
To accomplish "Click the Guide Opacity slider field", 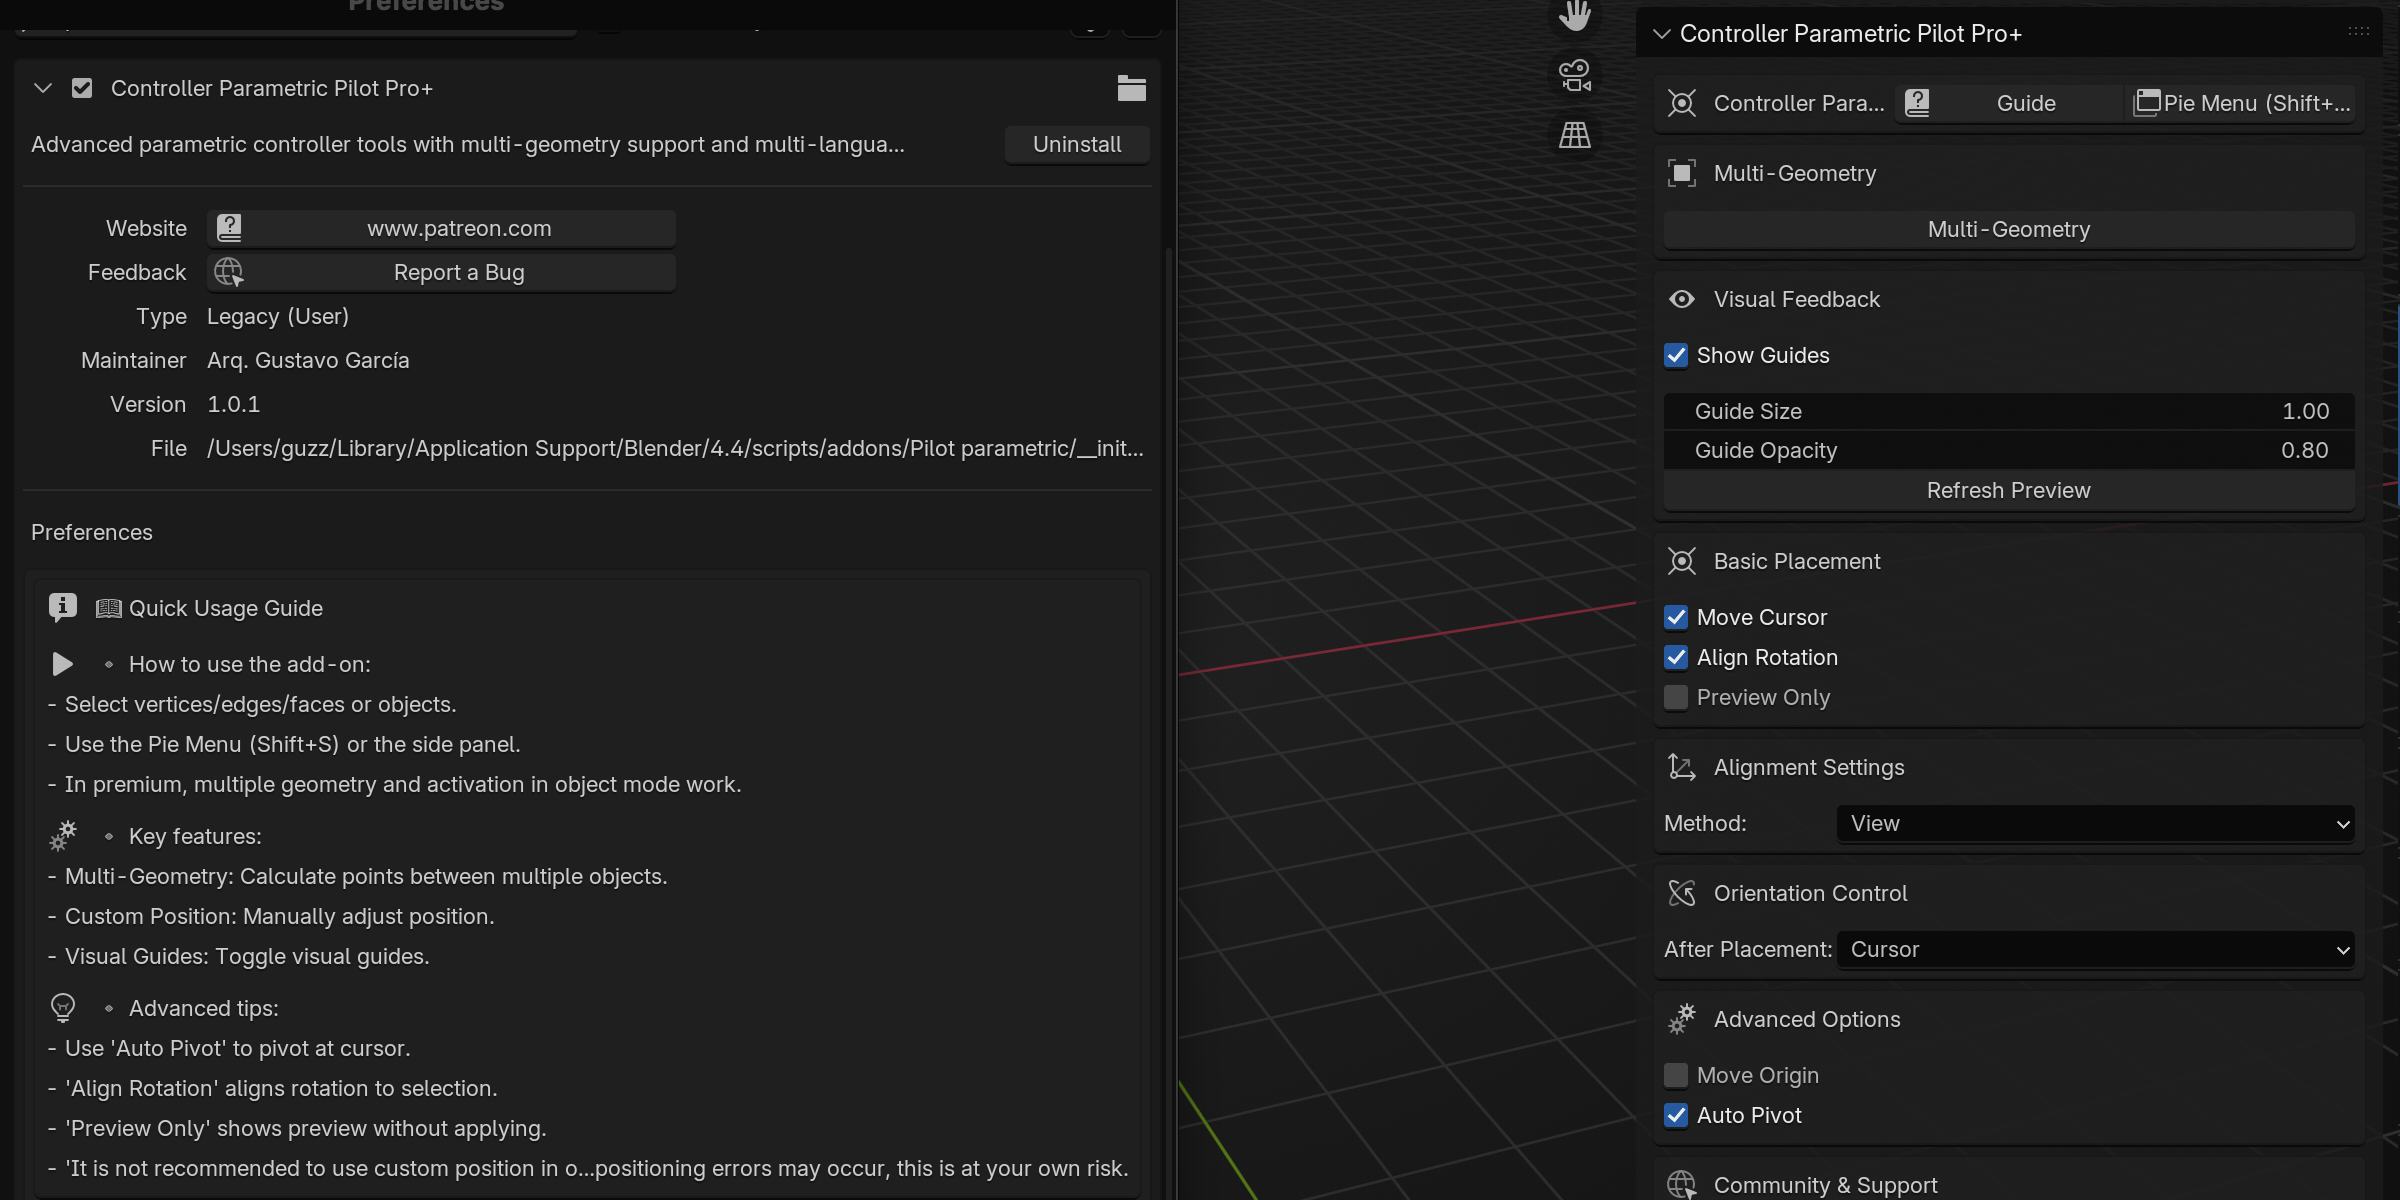I will tap(2009, 450).
